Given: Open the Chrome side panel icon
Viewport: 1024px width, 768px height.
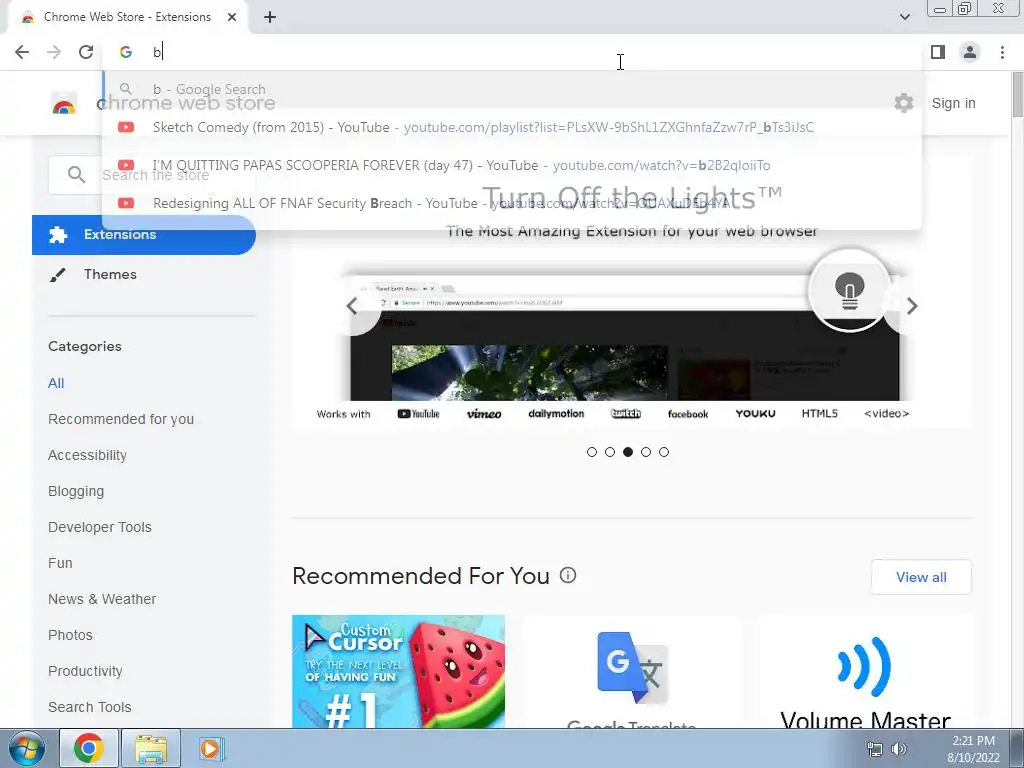Looking at the screenshot, I should pos(938,52).
